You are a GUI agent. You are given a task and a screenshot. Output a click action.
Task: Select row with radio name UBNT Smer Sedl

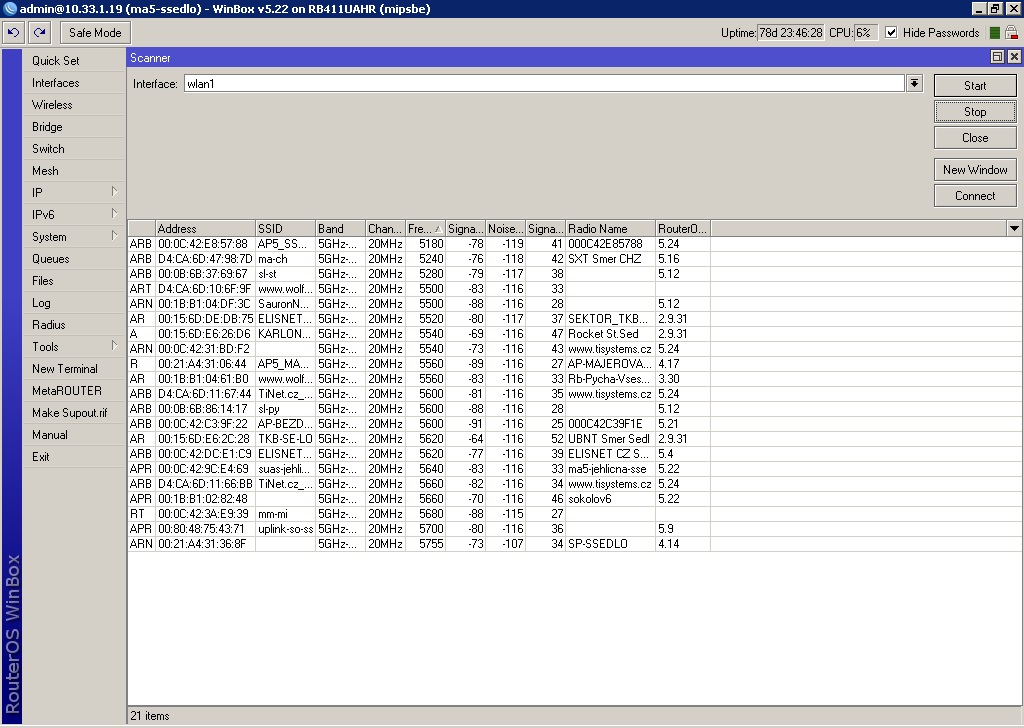pos(575,439)
